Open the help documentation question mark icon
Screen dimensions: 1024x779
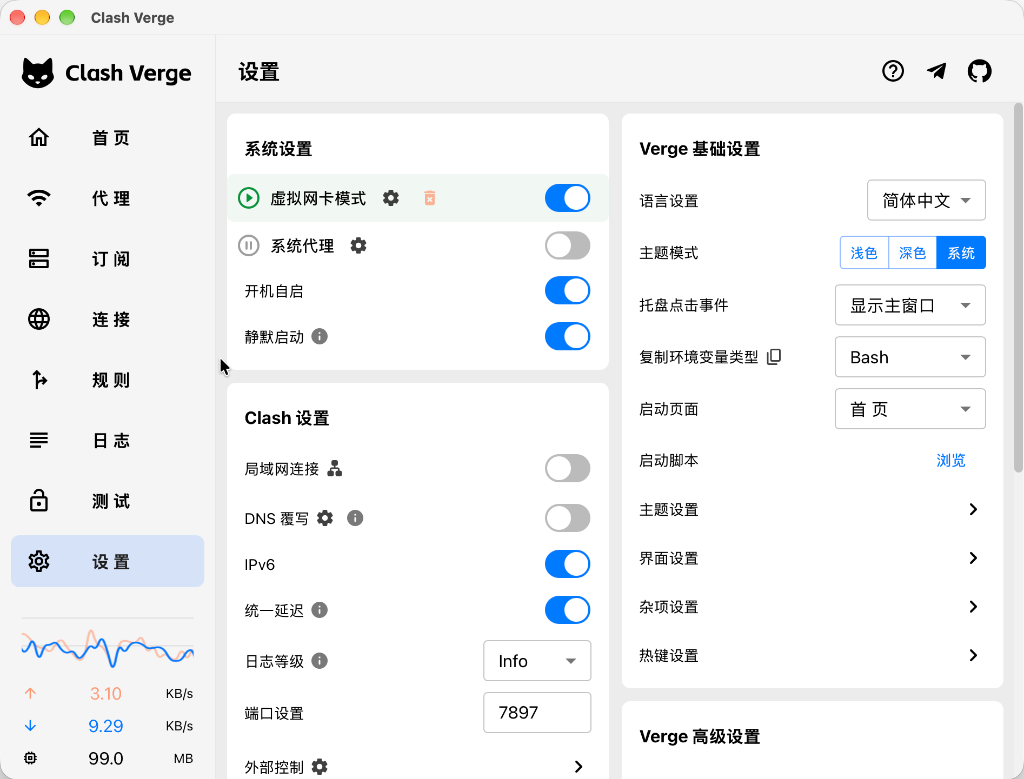[x=893, y=71]
